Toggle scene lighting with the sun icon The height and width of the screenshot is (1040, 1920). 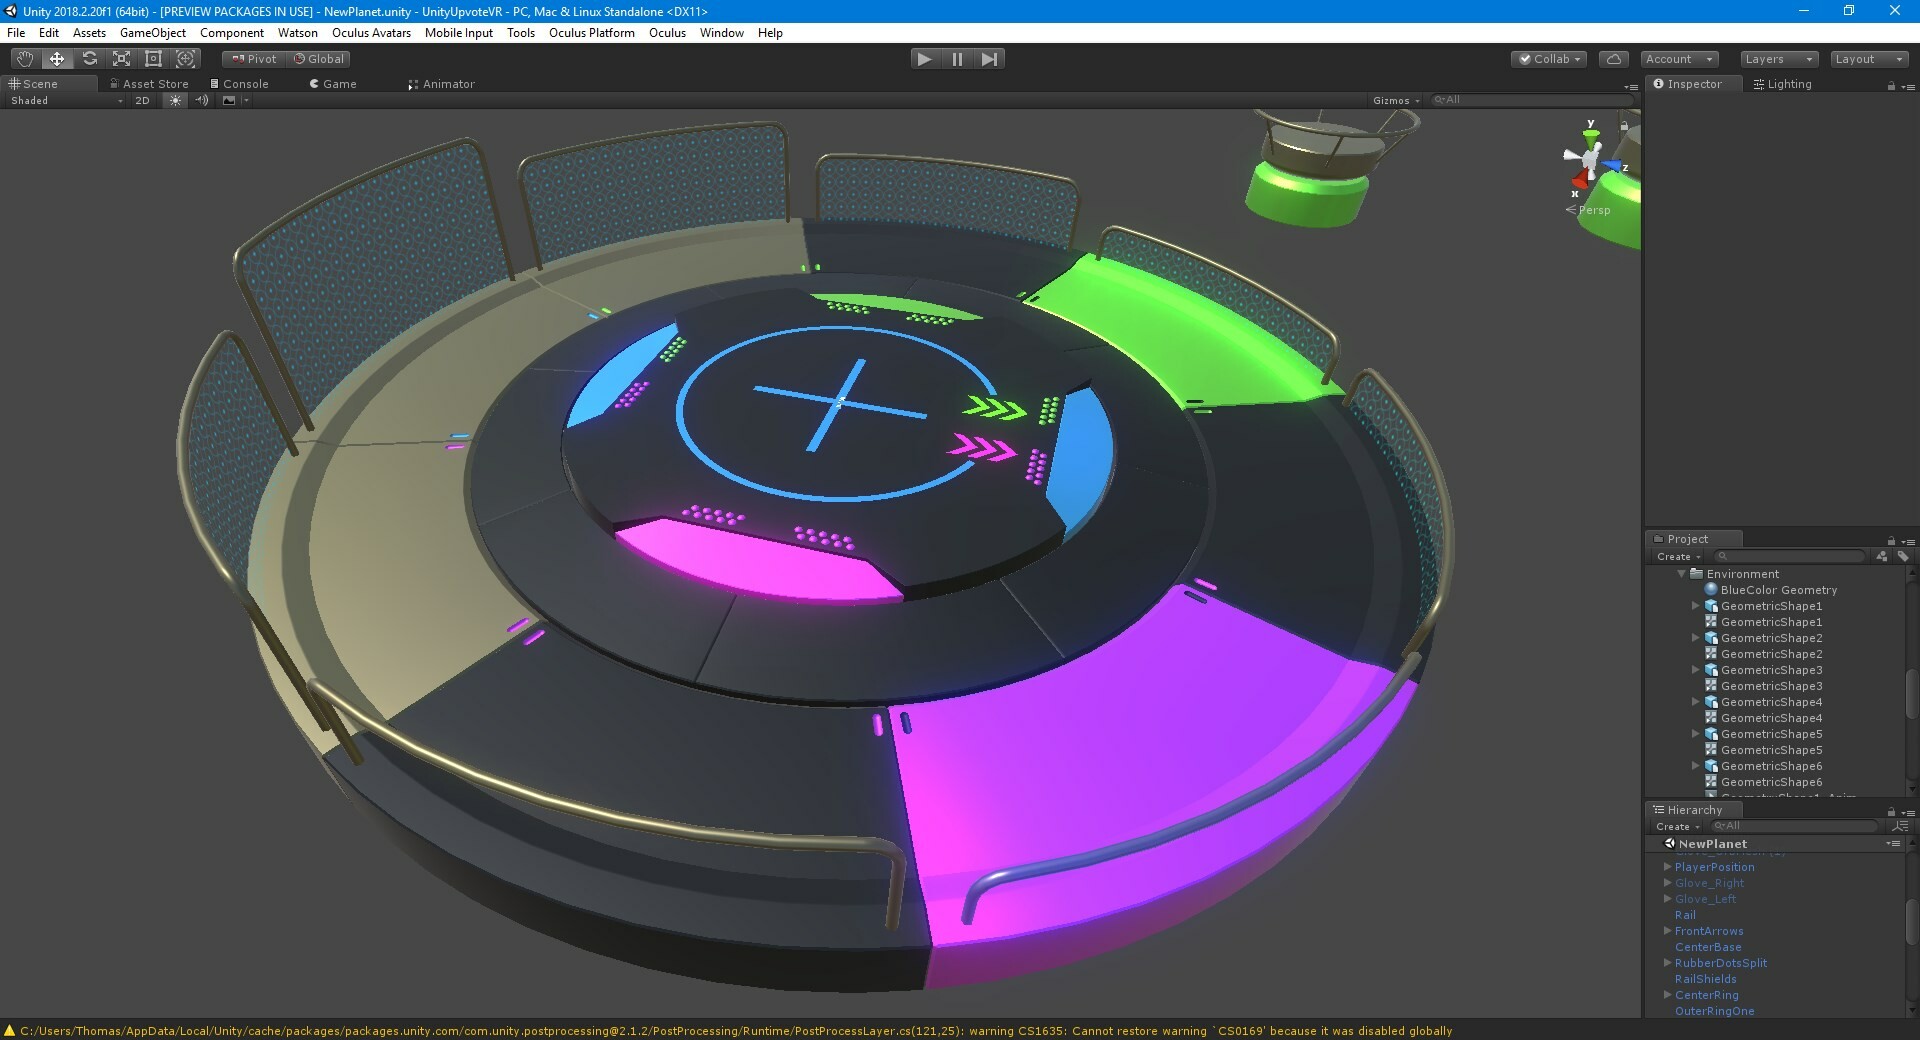click(175, 100)
